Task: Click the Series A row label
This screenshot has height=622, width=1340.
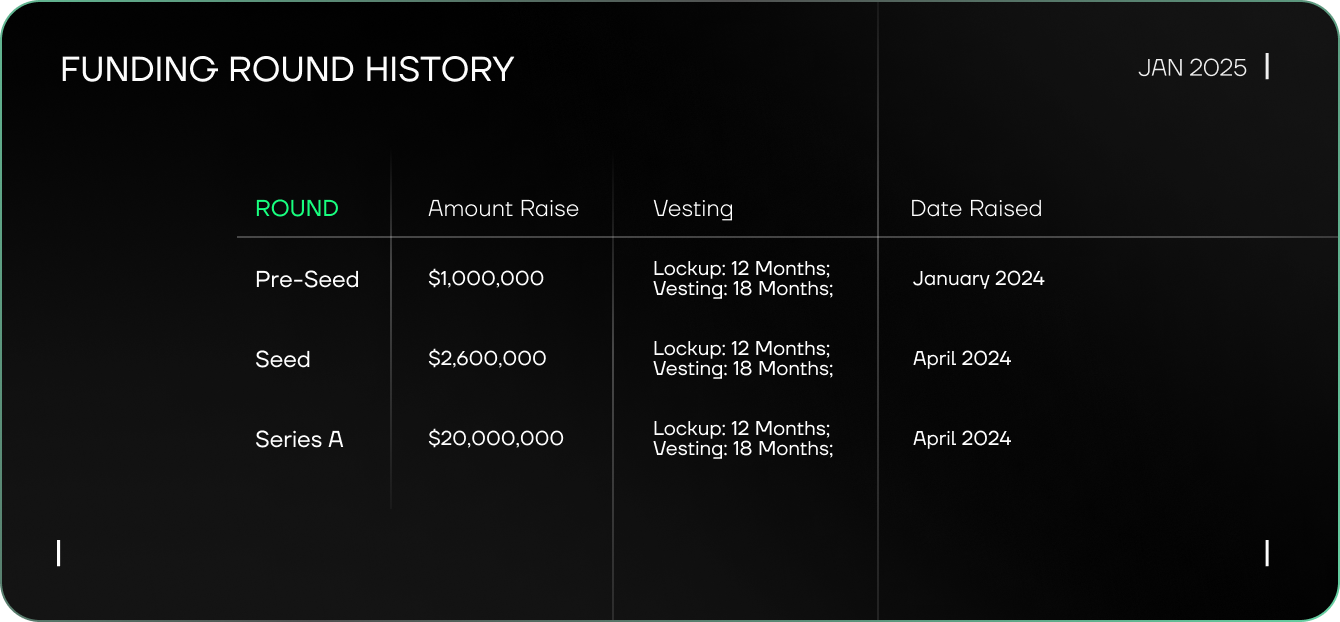Action: 299,439
